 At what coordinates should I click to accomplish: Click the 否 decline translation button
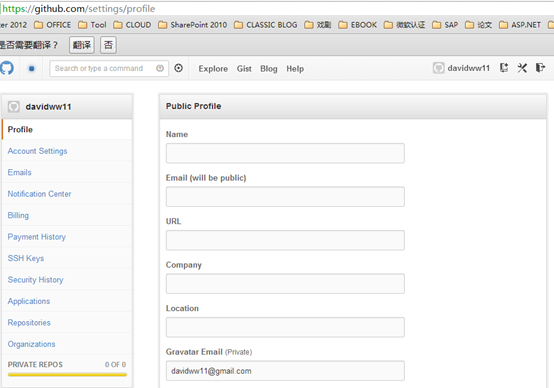coord(108,45)
